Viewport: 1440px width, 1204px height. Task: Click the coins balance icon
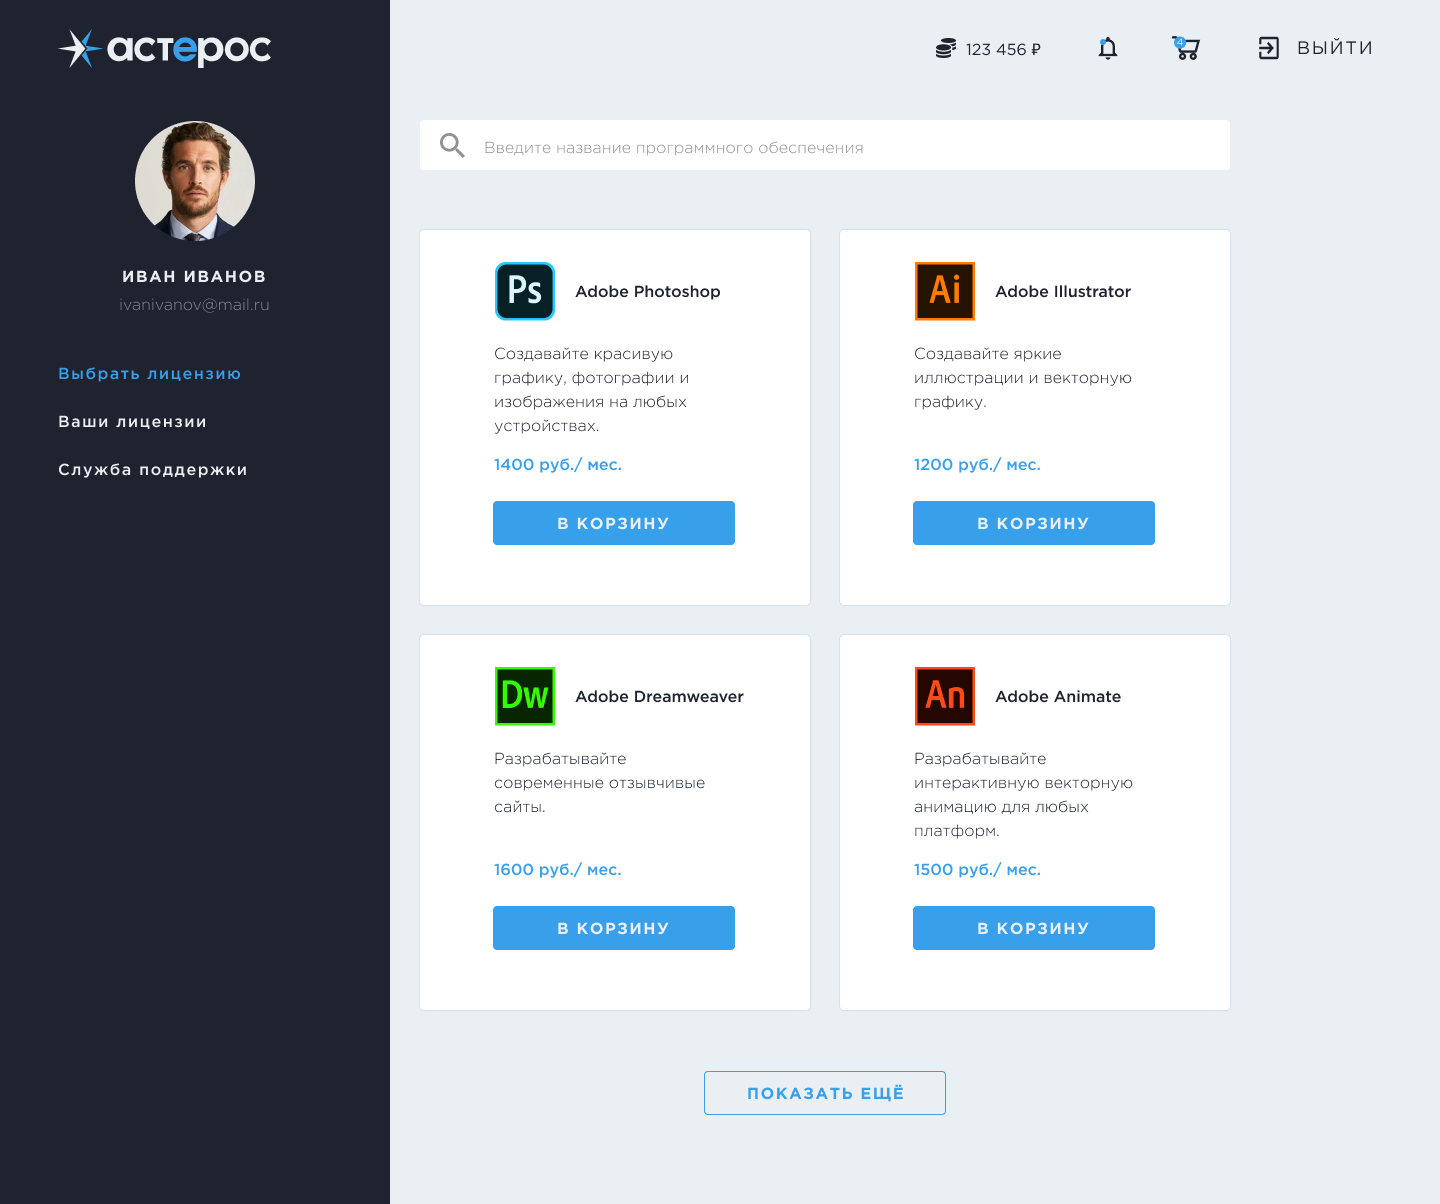[946, 48]
